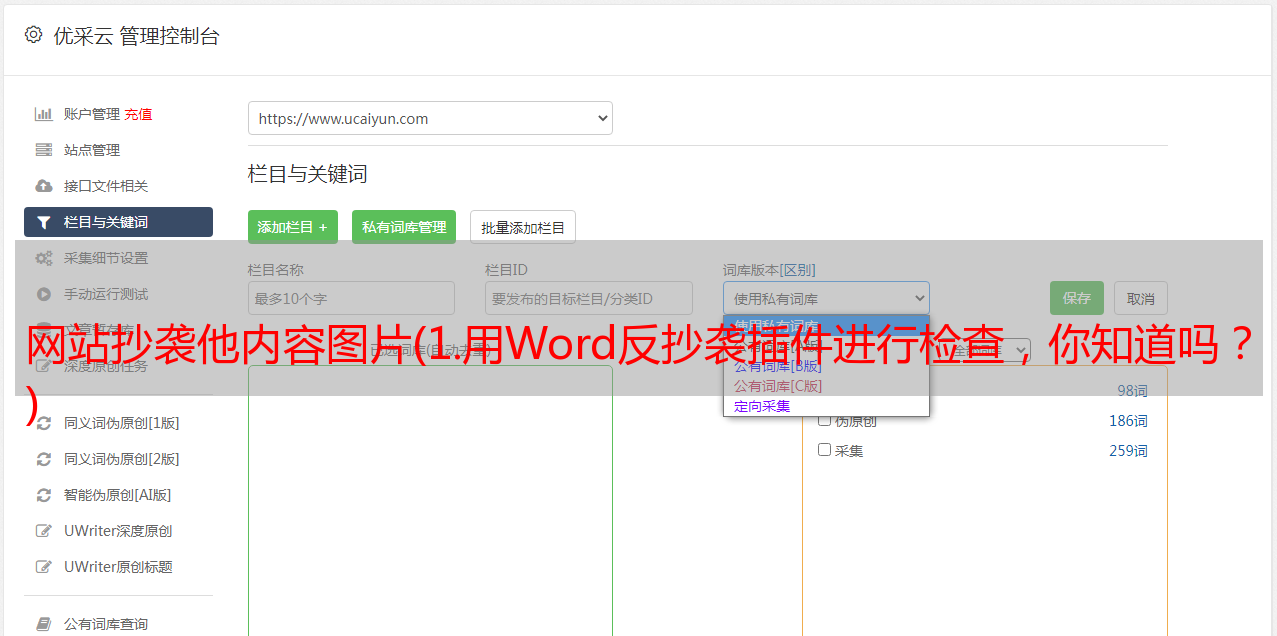The image size is (1277, 636).
Task: Click the red 充值 recharge link
Action: pos(138,114)
